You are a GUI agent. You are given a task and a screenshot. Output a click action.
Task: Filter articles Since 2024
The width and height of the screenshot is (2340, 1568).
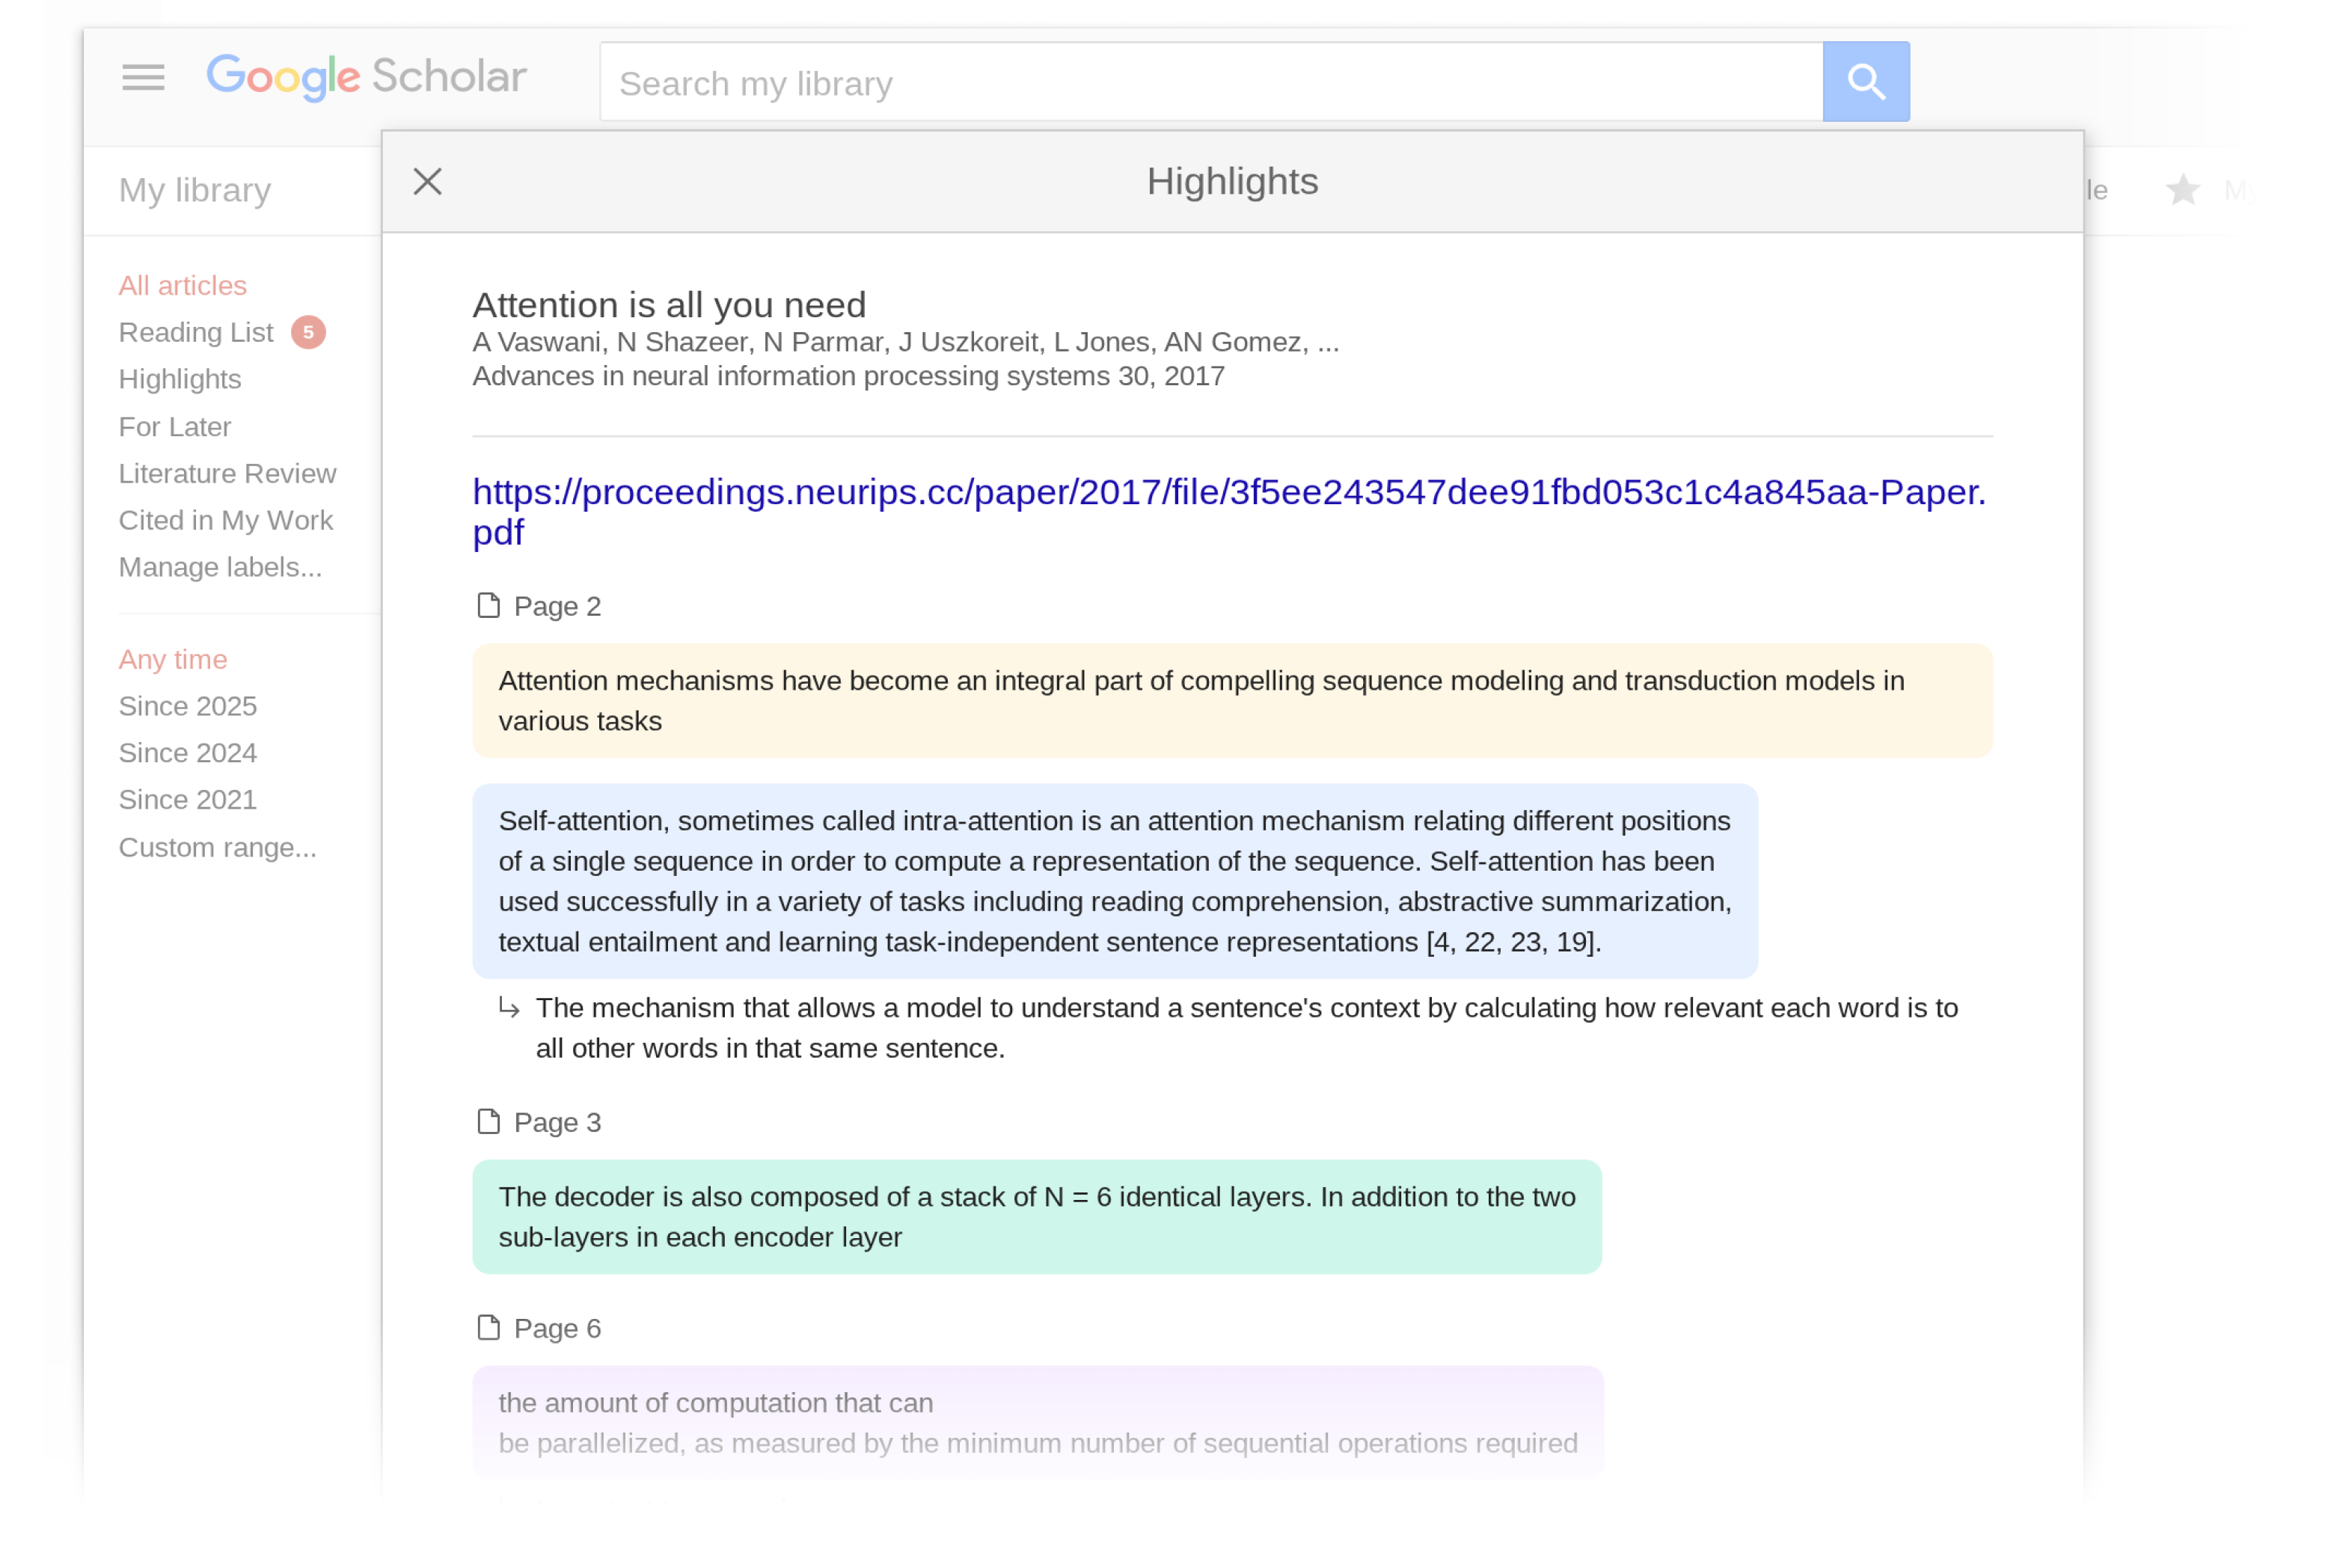pyautogui.click(x=188, y=753)
